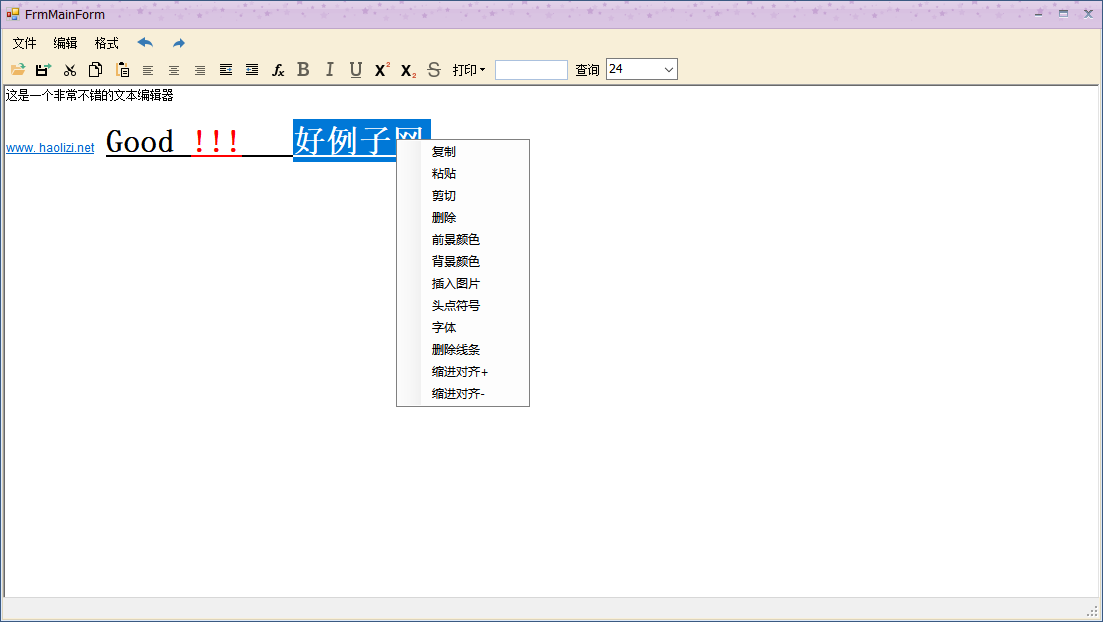Click the line 这是一个非常不错的文本编辑器
Viewport: 1103px width, 622px height.
[89, 95]
